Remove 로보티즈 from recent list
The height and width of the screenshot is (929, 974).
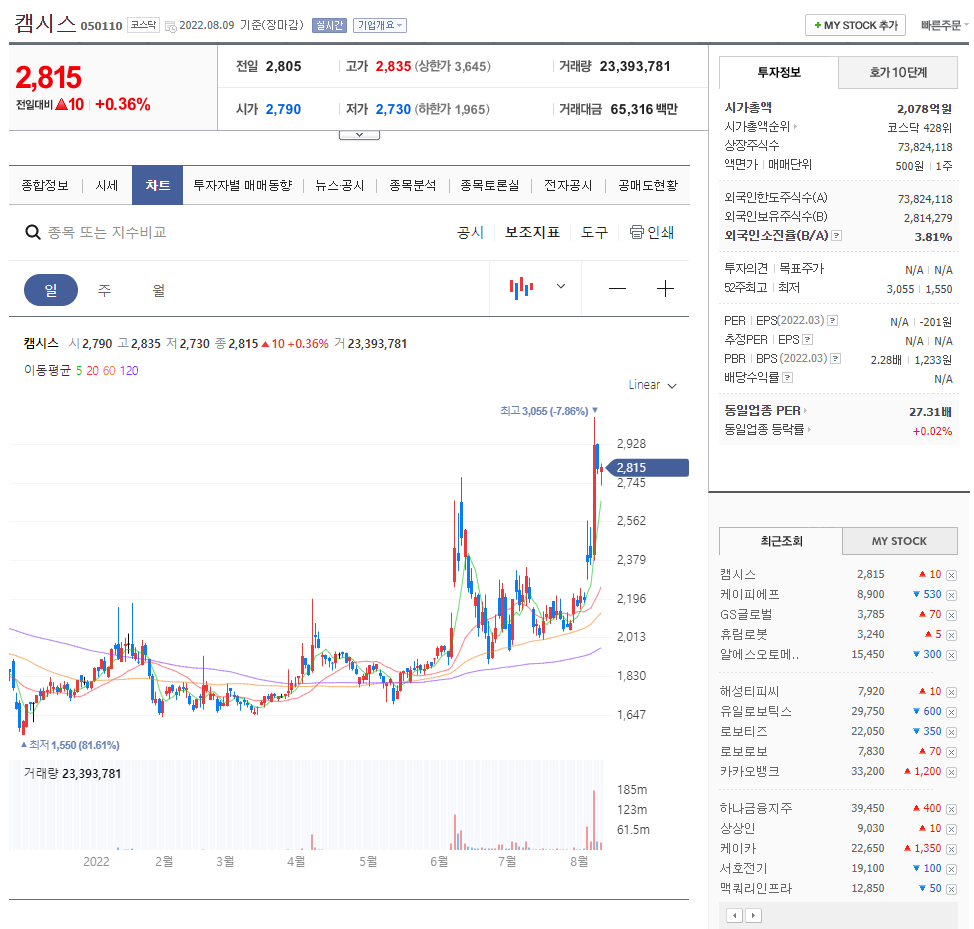point(951,732)
